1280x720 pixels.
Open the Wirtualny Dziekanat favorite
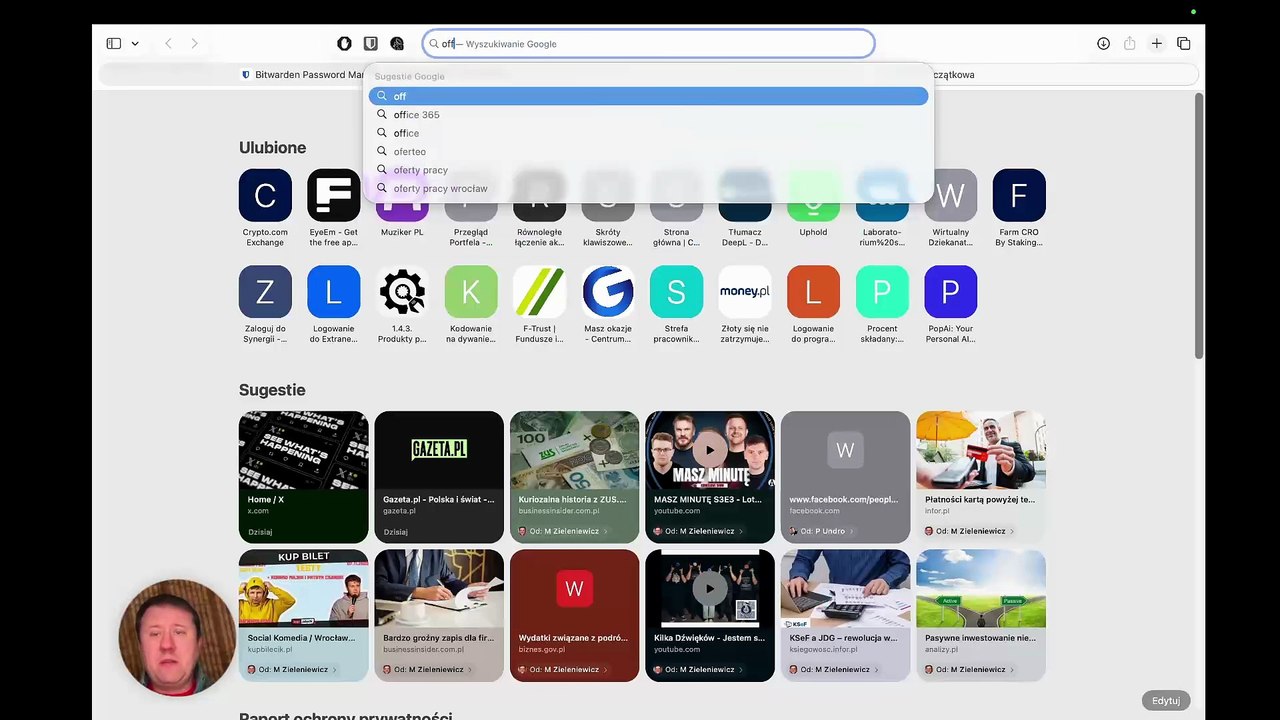point(950,208)
